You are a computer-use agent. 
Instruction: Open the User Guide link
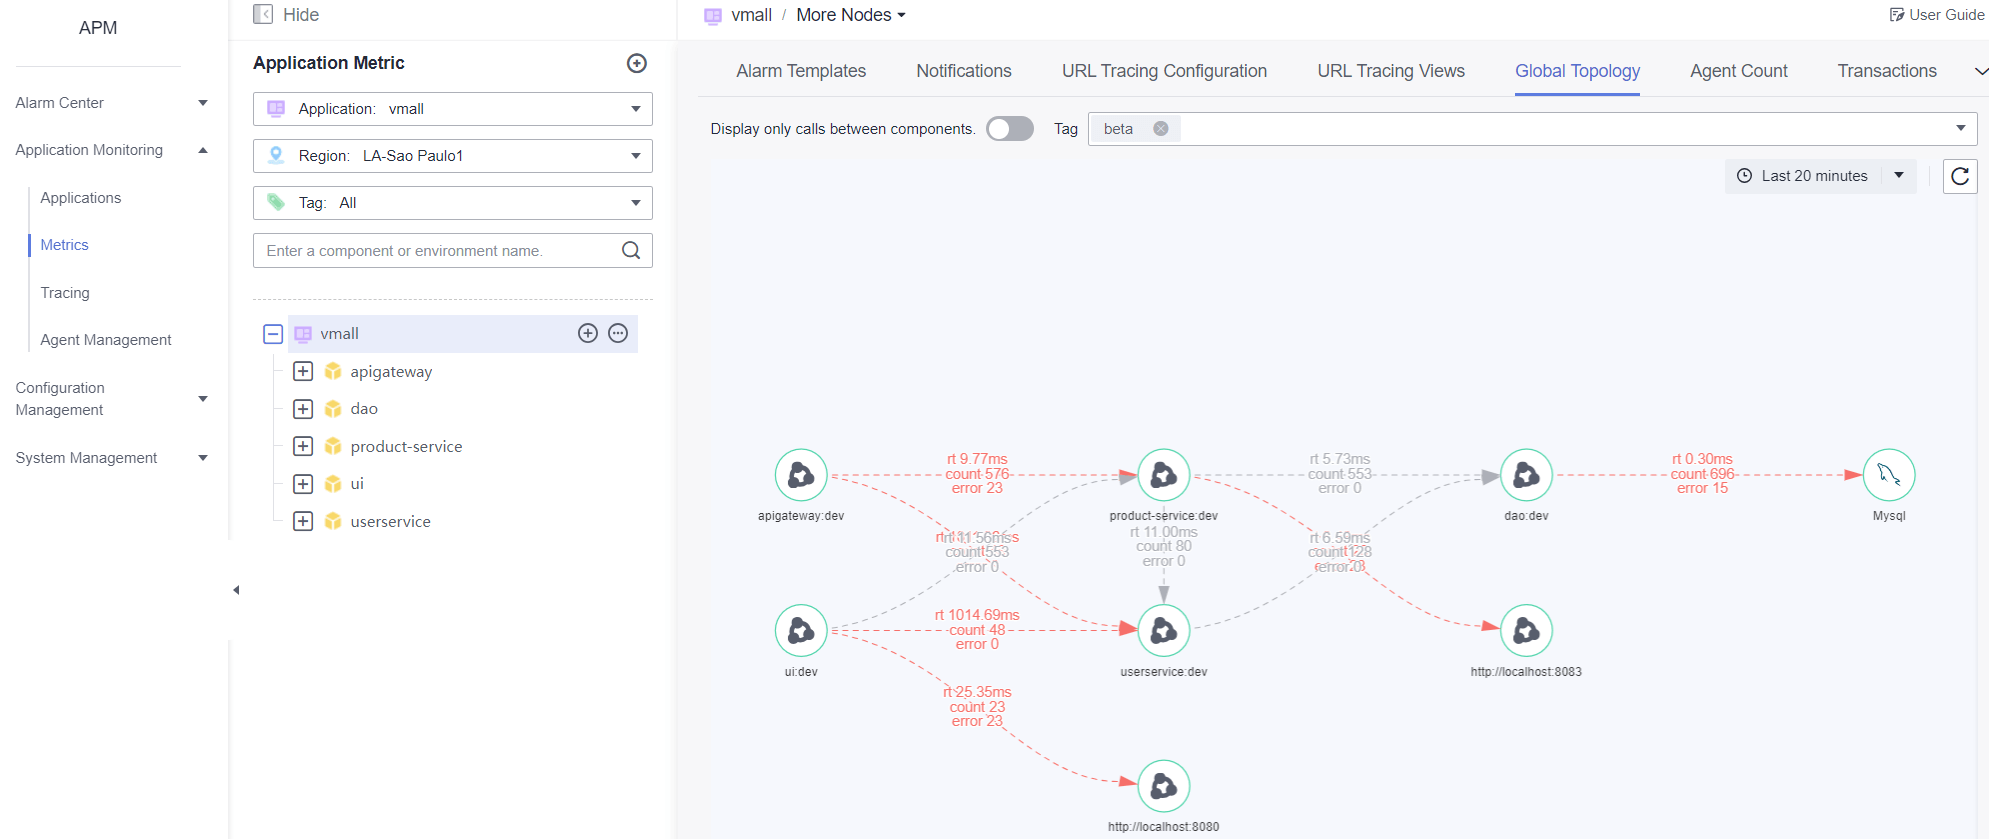coord(1936,15)
